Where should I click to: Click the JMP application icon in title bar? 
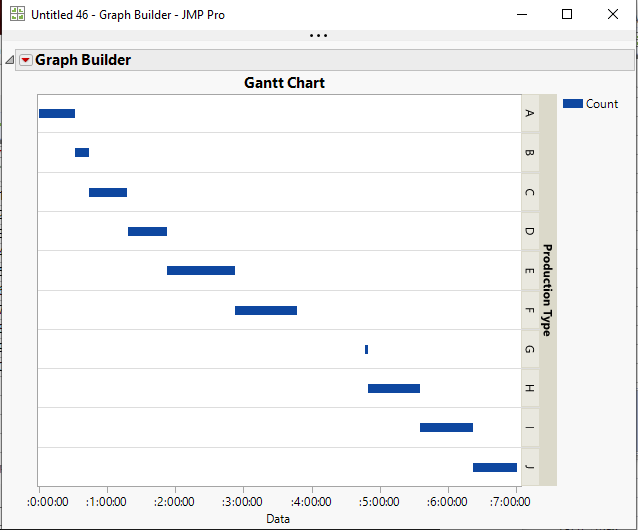point(17,15)
